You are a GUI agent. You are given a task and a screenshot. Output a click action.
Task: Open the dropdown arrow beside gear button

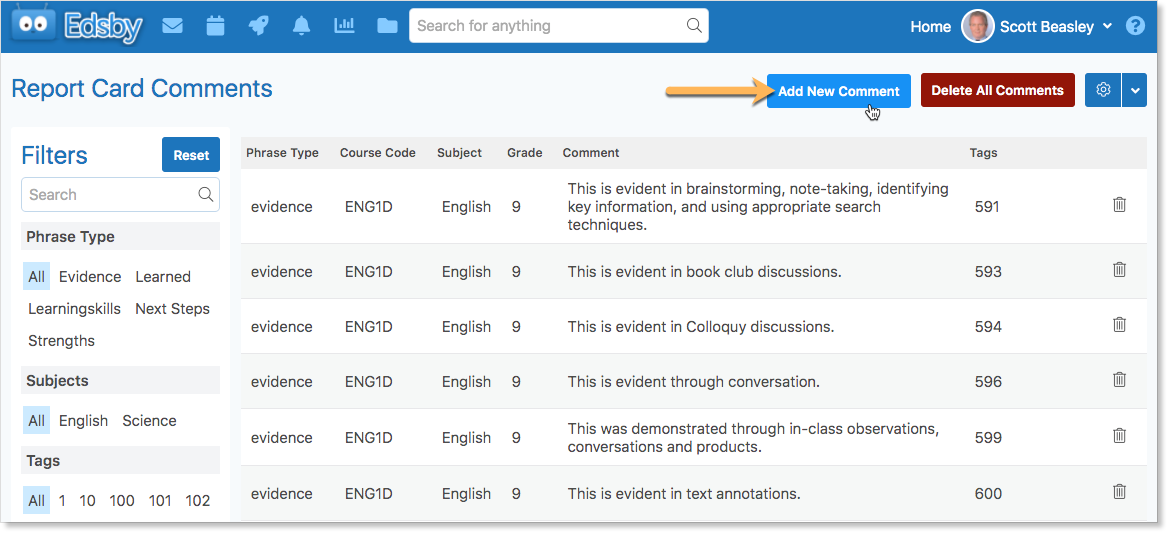tap(1134, 90)
